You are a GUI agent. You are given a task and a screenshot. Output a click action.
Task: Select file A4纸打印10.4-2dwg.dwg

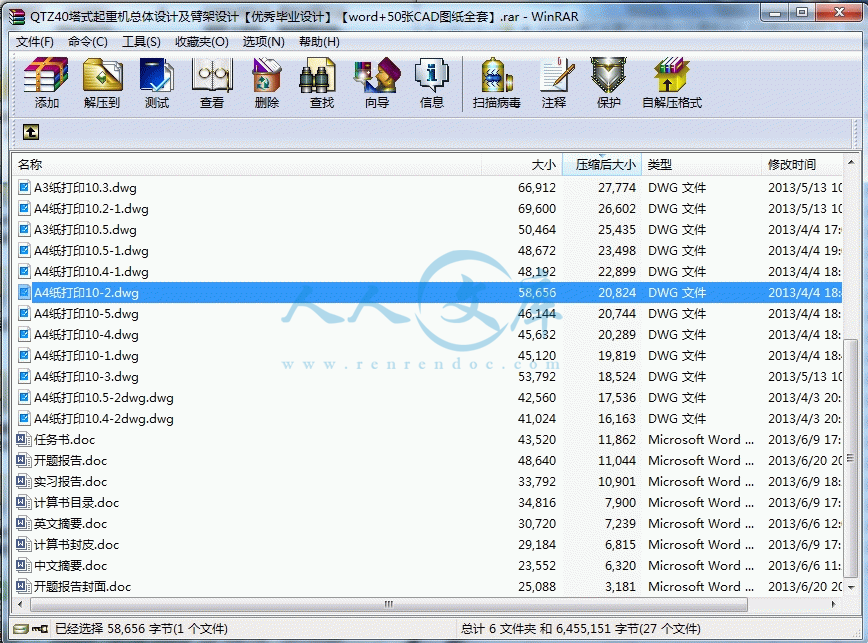tap(104, 419)
